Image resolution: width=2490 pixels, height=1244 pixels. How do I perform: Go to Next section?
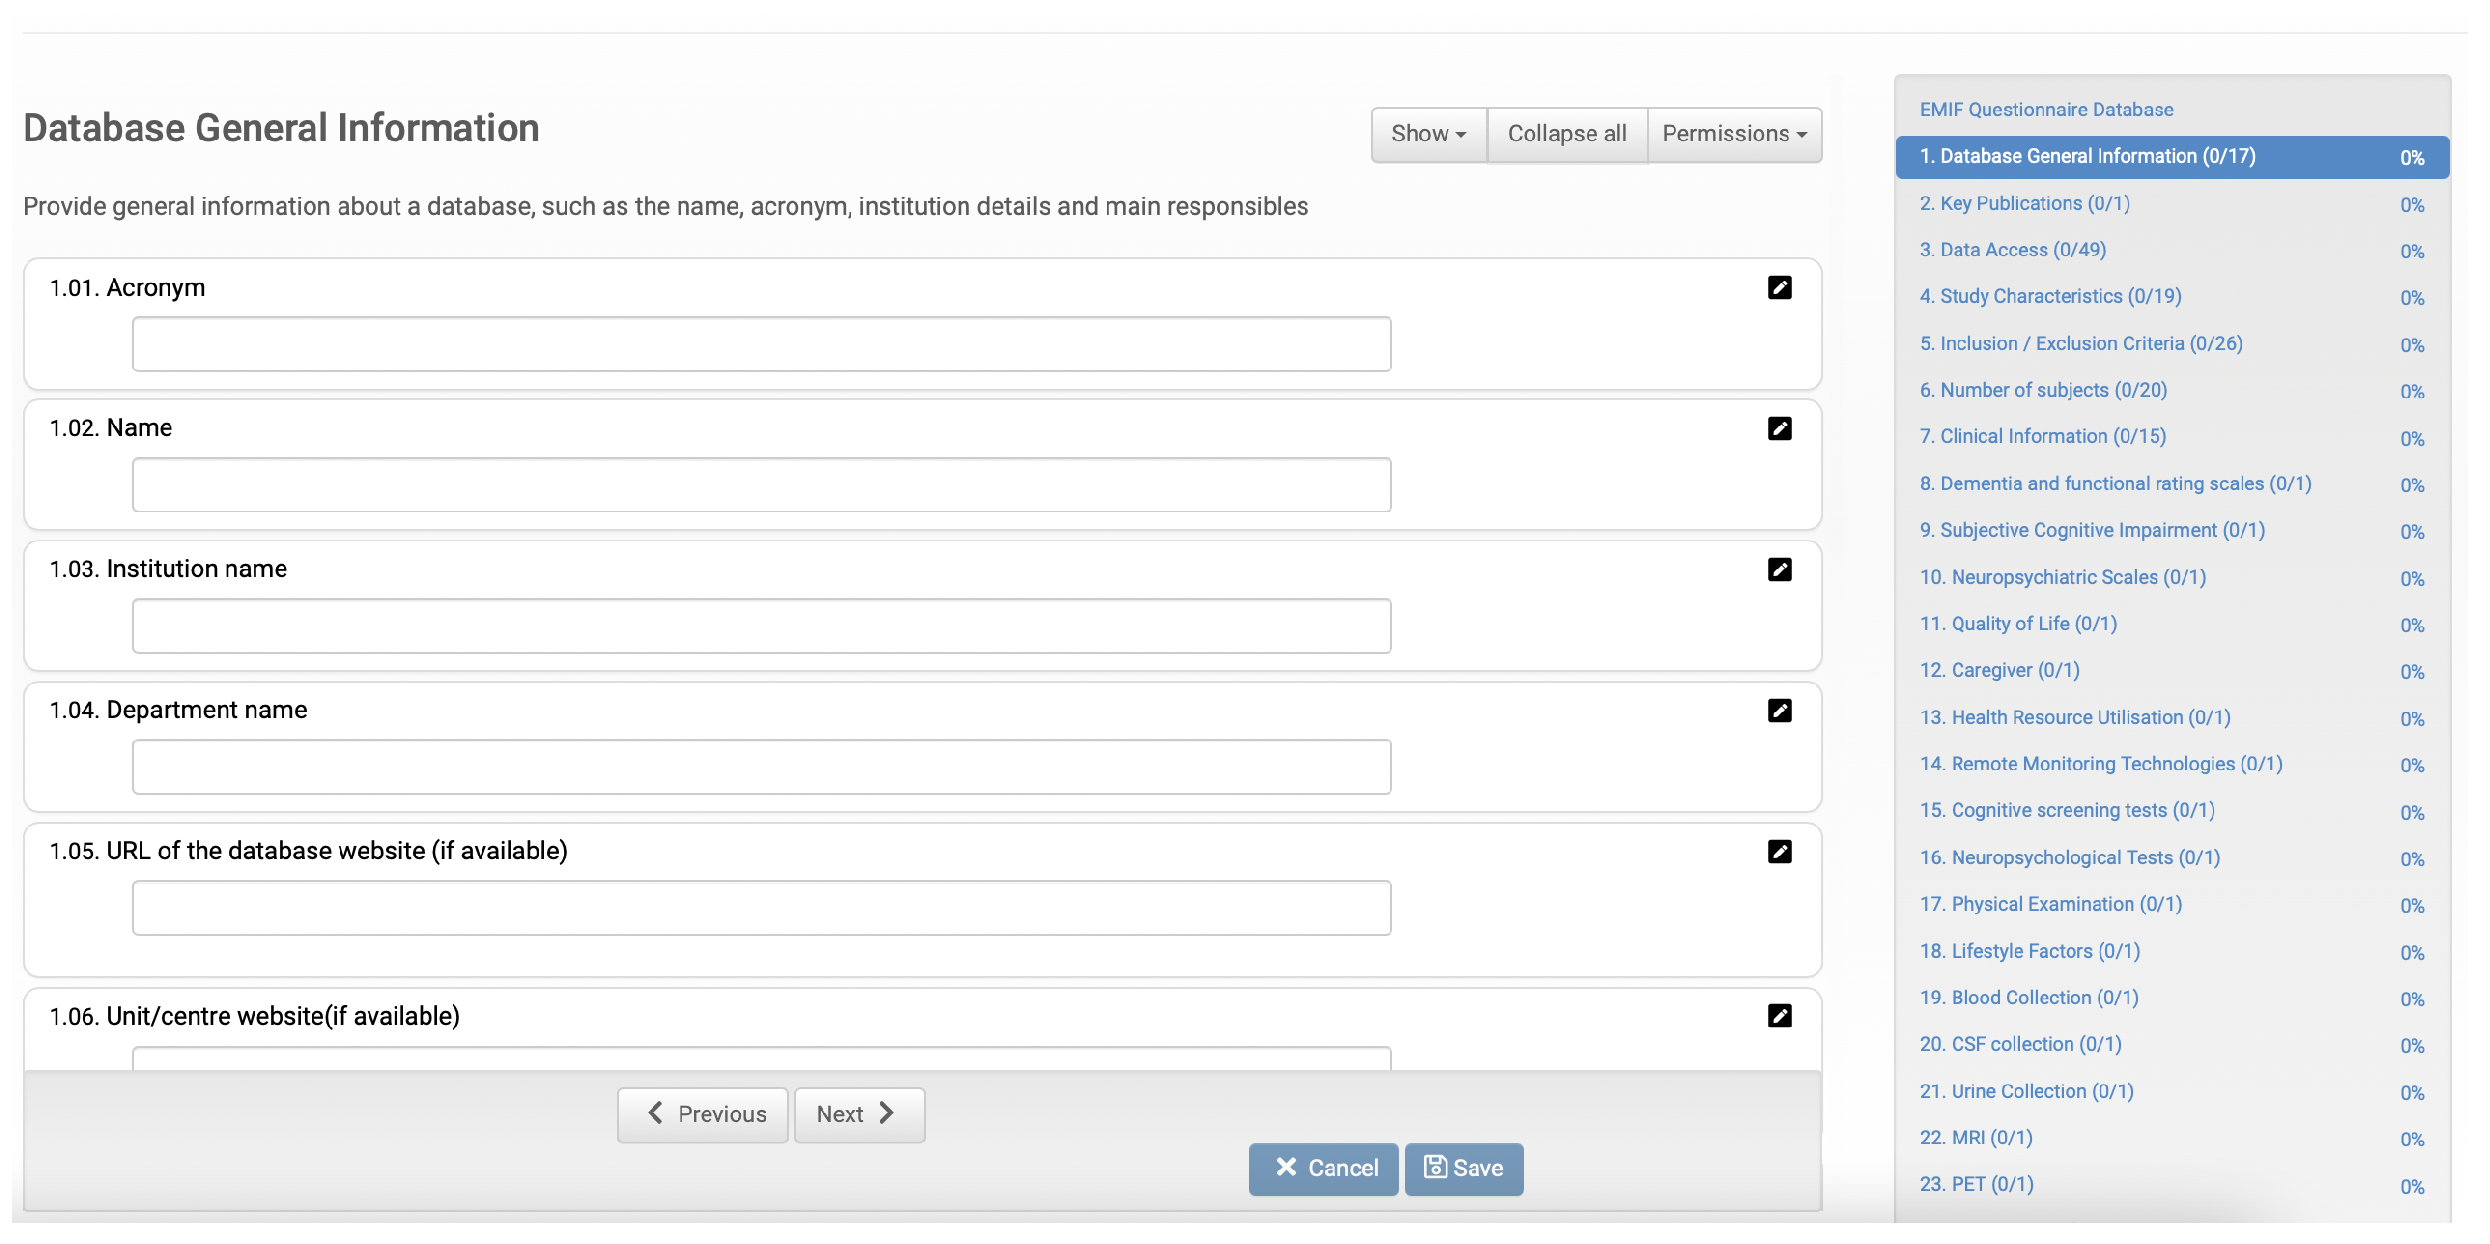858,1114
